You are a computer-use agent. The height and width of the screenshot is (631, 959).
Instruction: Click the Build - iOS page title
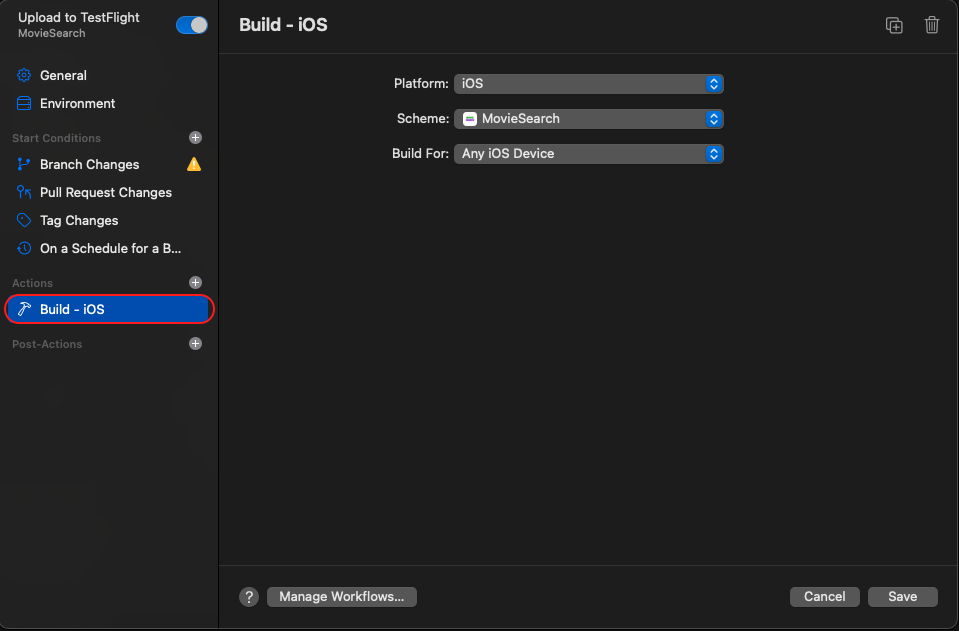(283, 25)
